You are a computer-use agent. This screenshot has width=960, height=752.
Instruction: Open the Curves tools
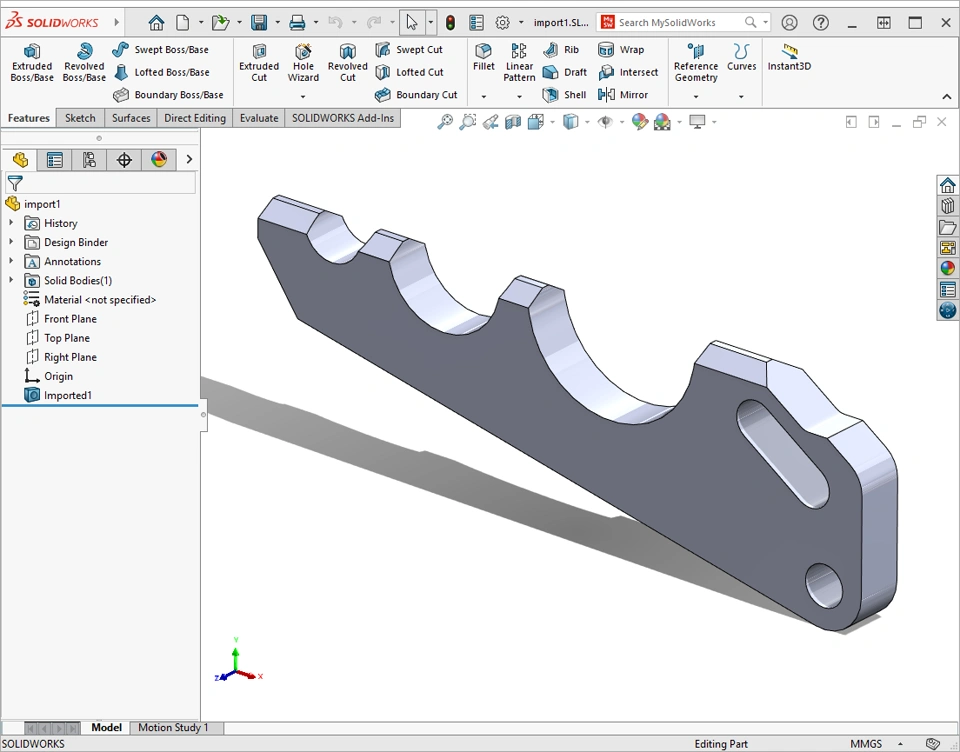pos(741,57)
